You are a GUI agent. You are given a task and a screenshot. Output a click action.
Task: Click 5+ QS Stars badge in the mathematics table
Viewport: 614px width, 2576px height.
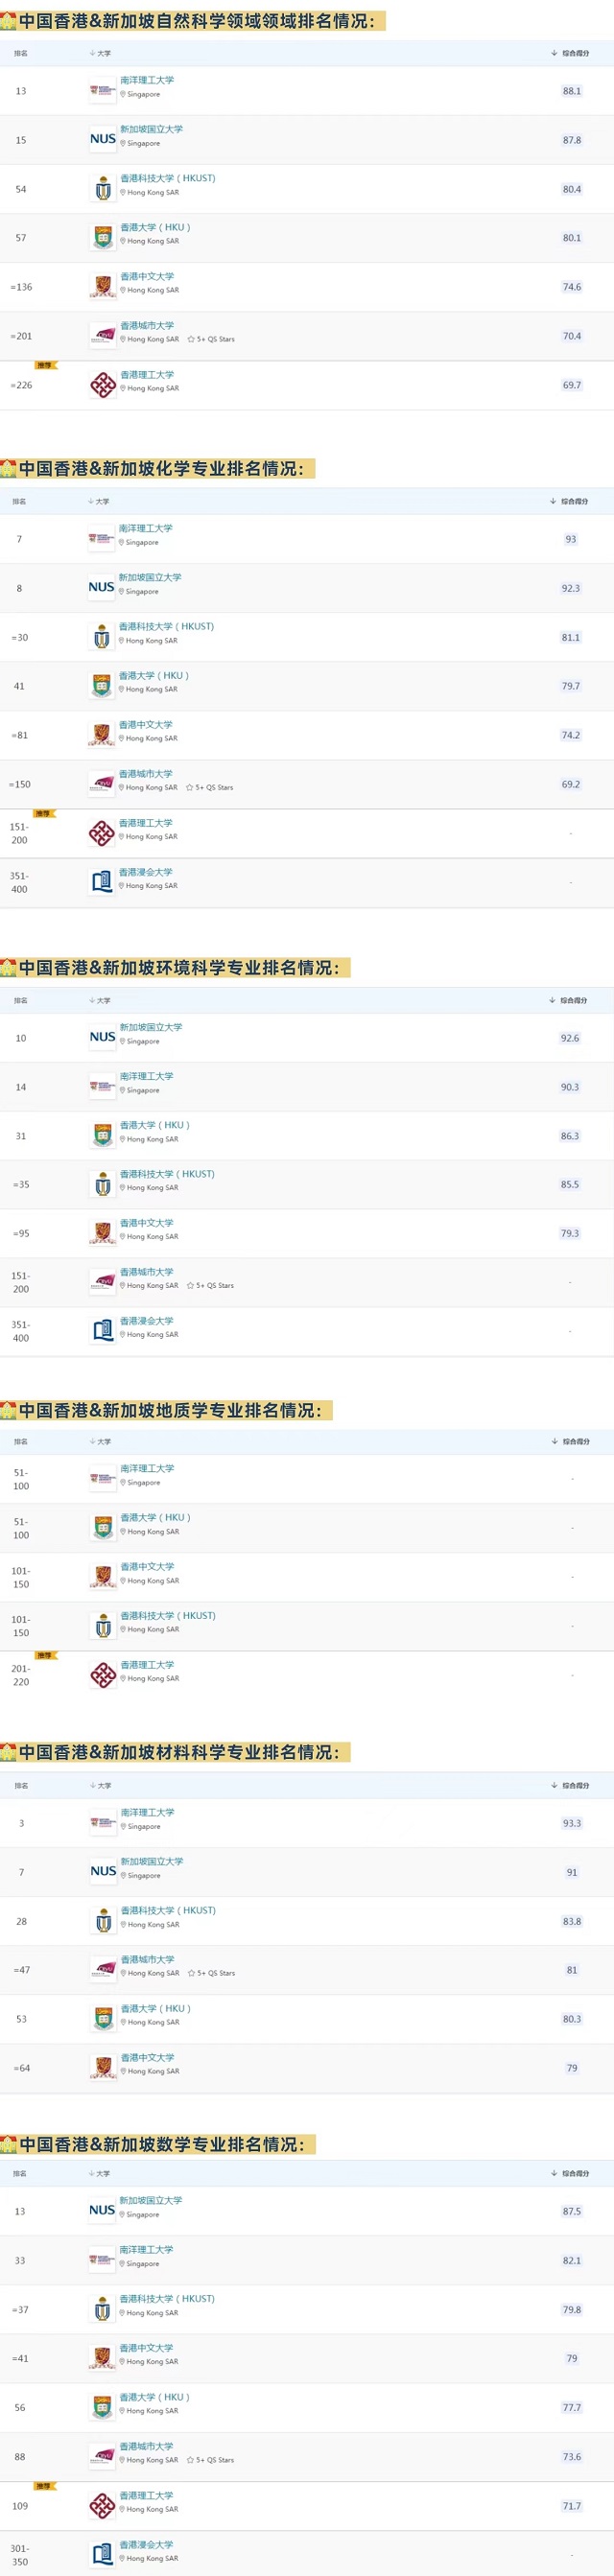click(x=211, y=2460)
